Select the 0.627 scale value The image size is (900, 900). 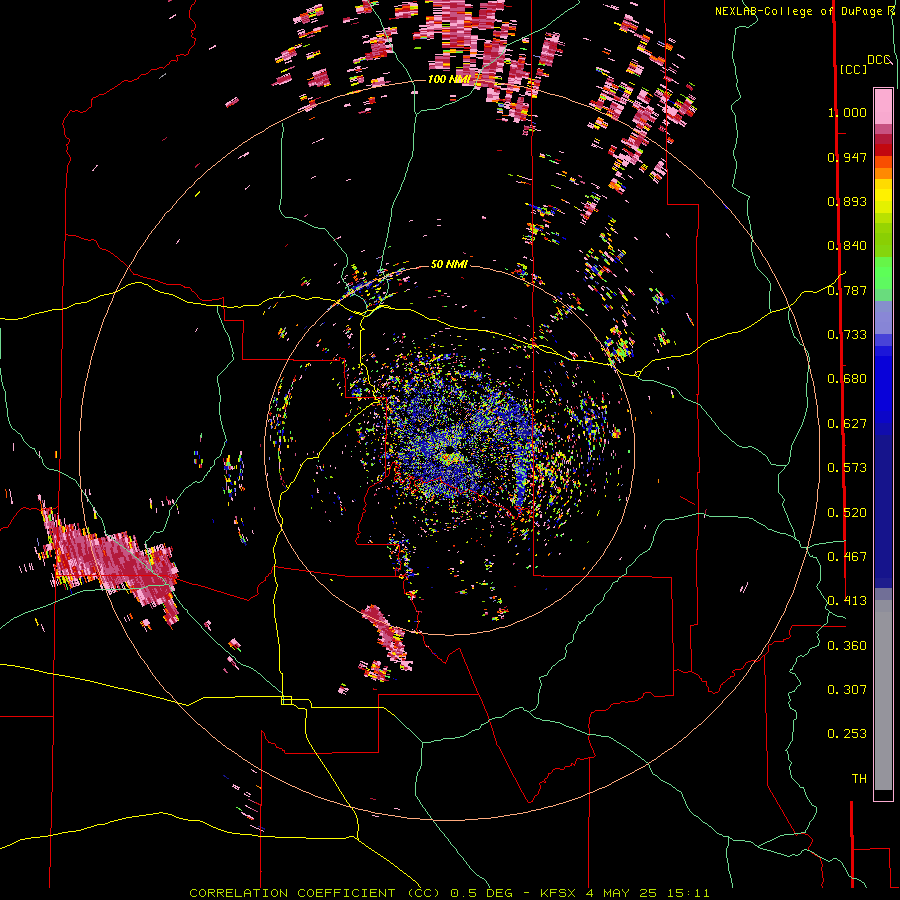click(847, 424)
